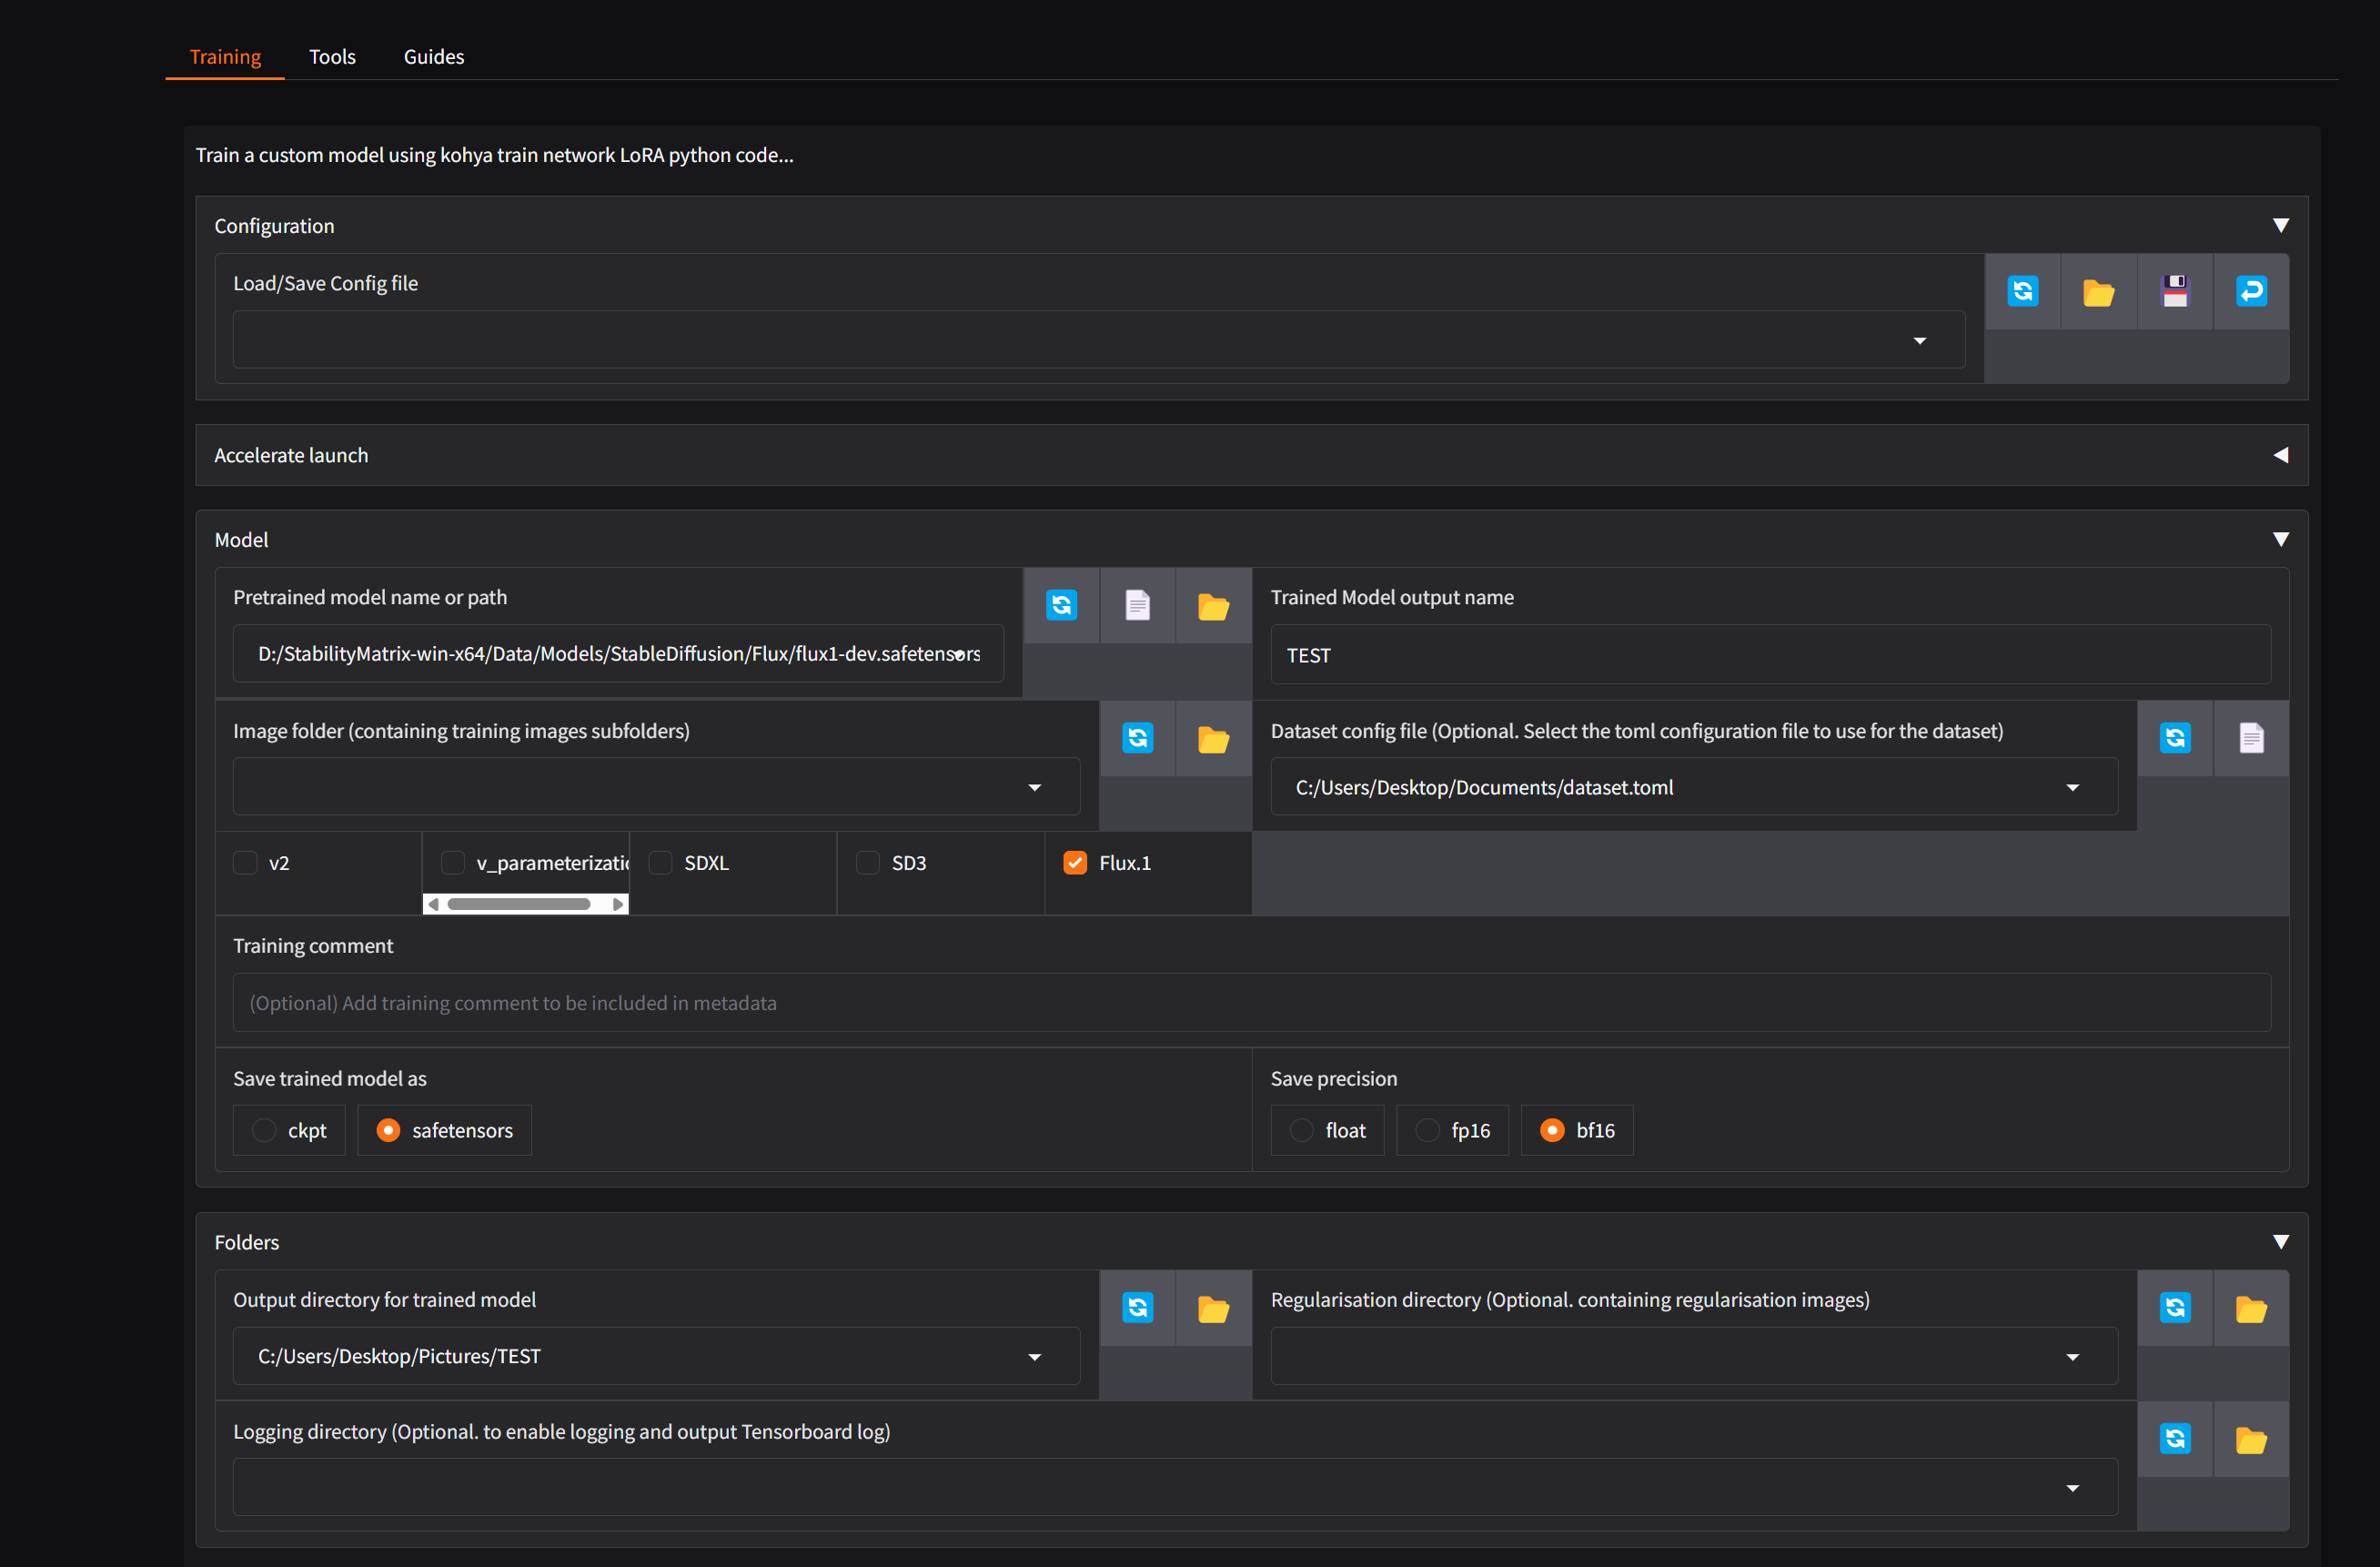
Task: Open document icon next to pretrained model path
Action: tap(1137, 605)
